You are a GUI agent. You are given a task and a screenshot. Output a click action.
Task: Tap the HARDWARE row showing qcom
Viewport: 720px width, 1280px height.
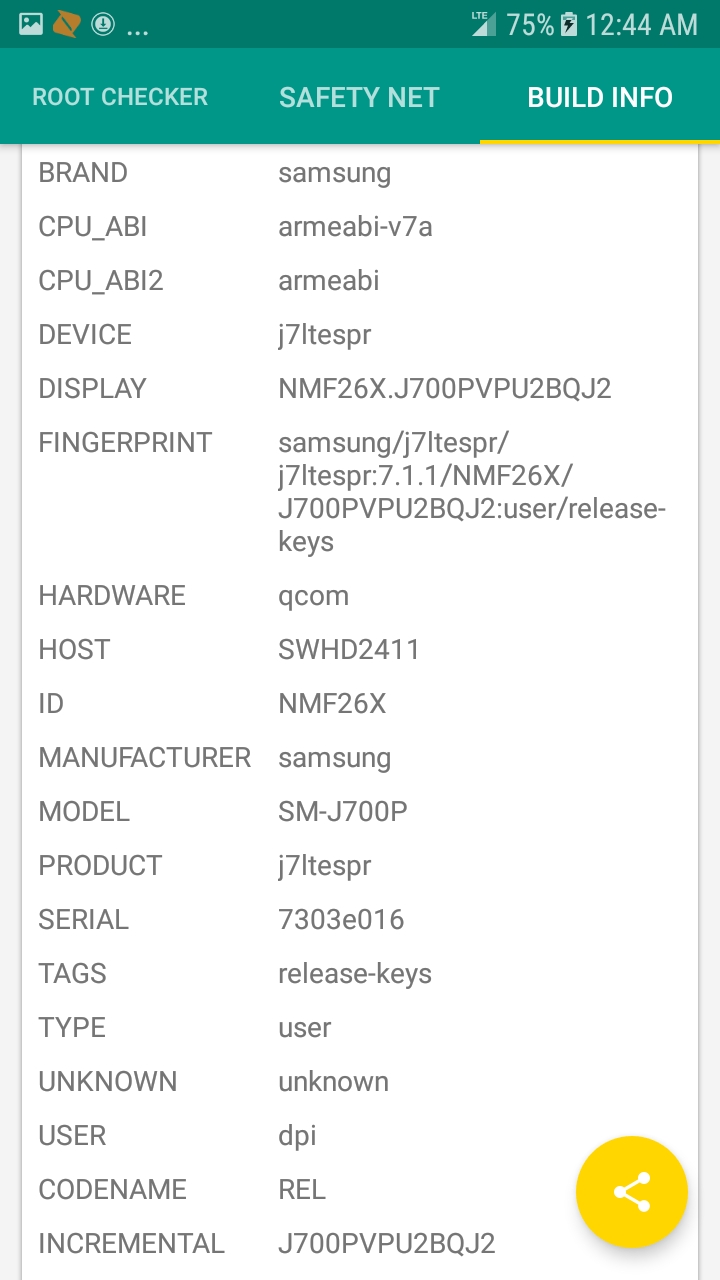tap(360, 596)
